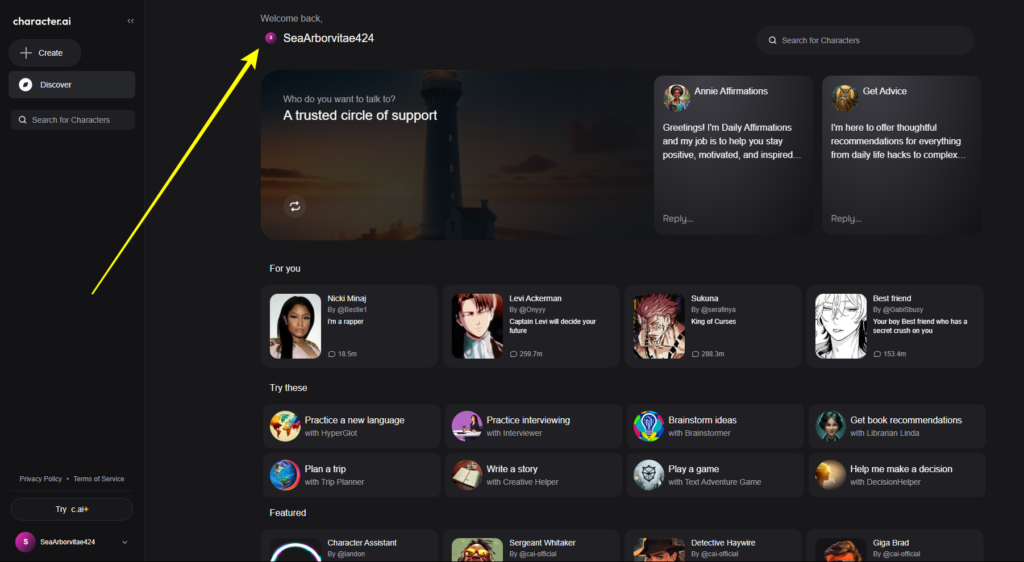Click chat count icon on Levi Ackerman card

[x=513, y=354]
